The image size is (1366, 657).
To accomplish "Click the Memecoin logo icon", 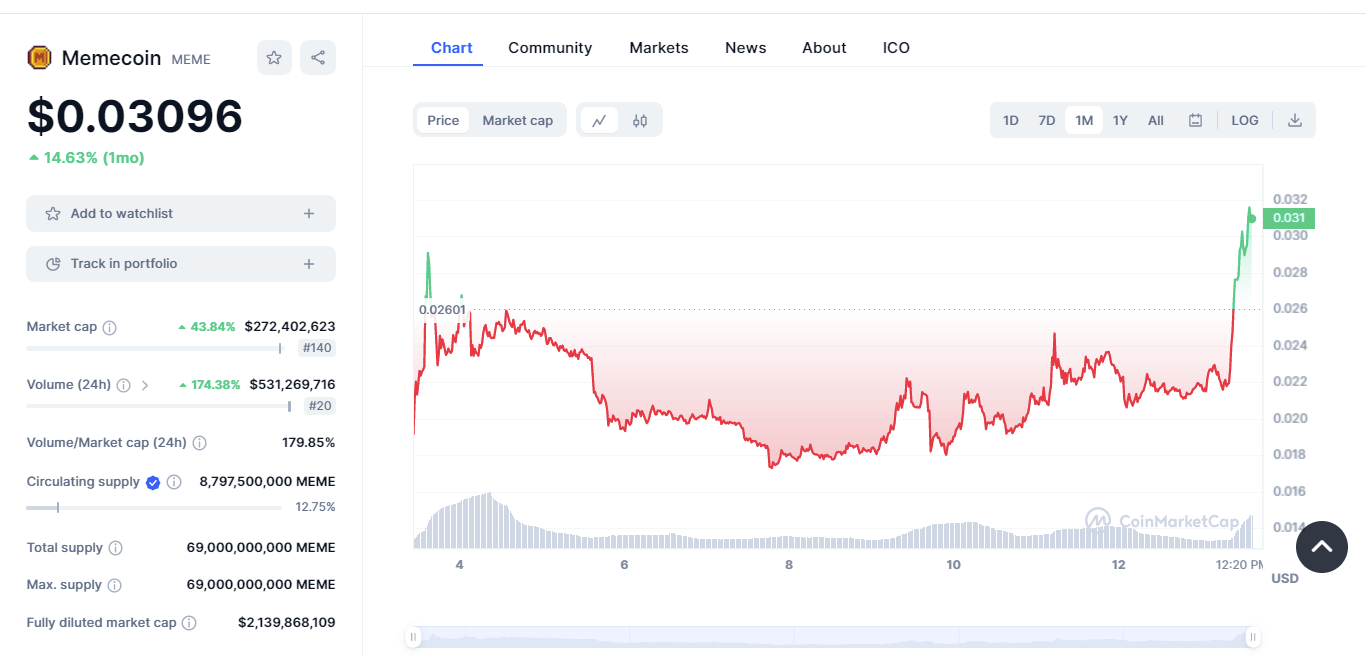I will pos(39,58).
